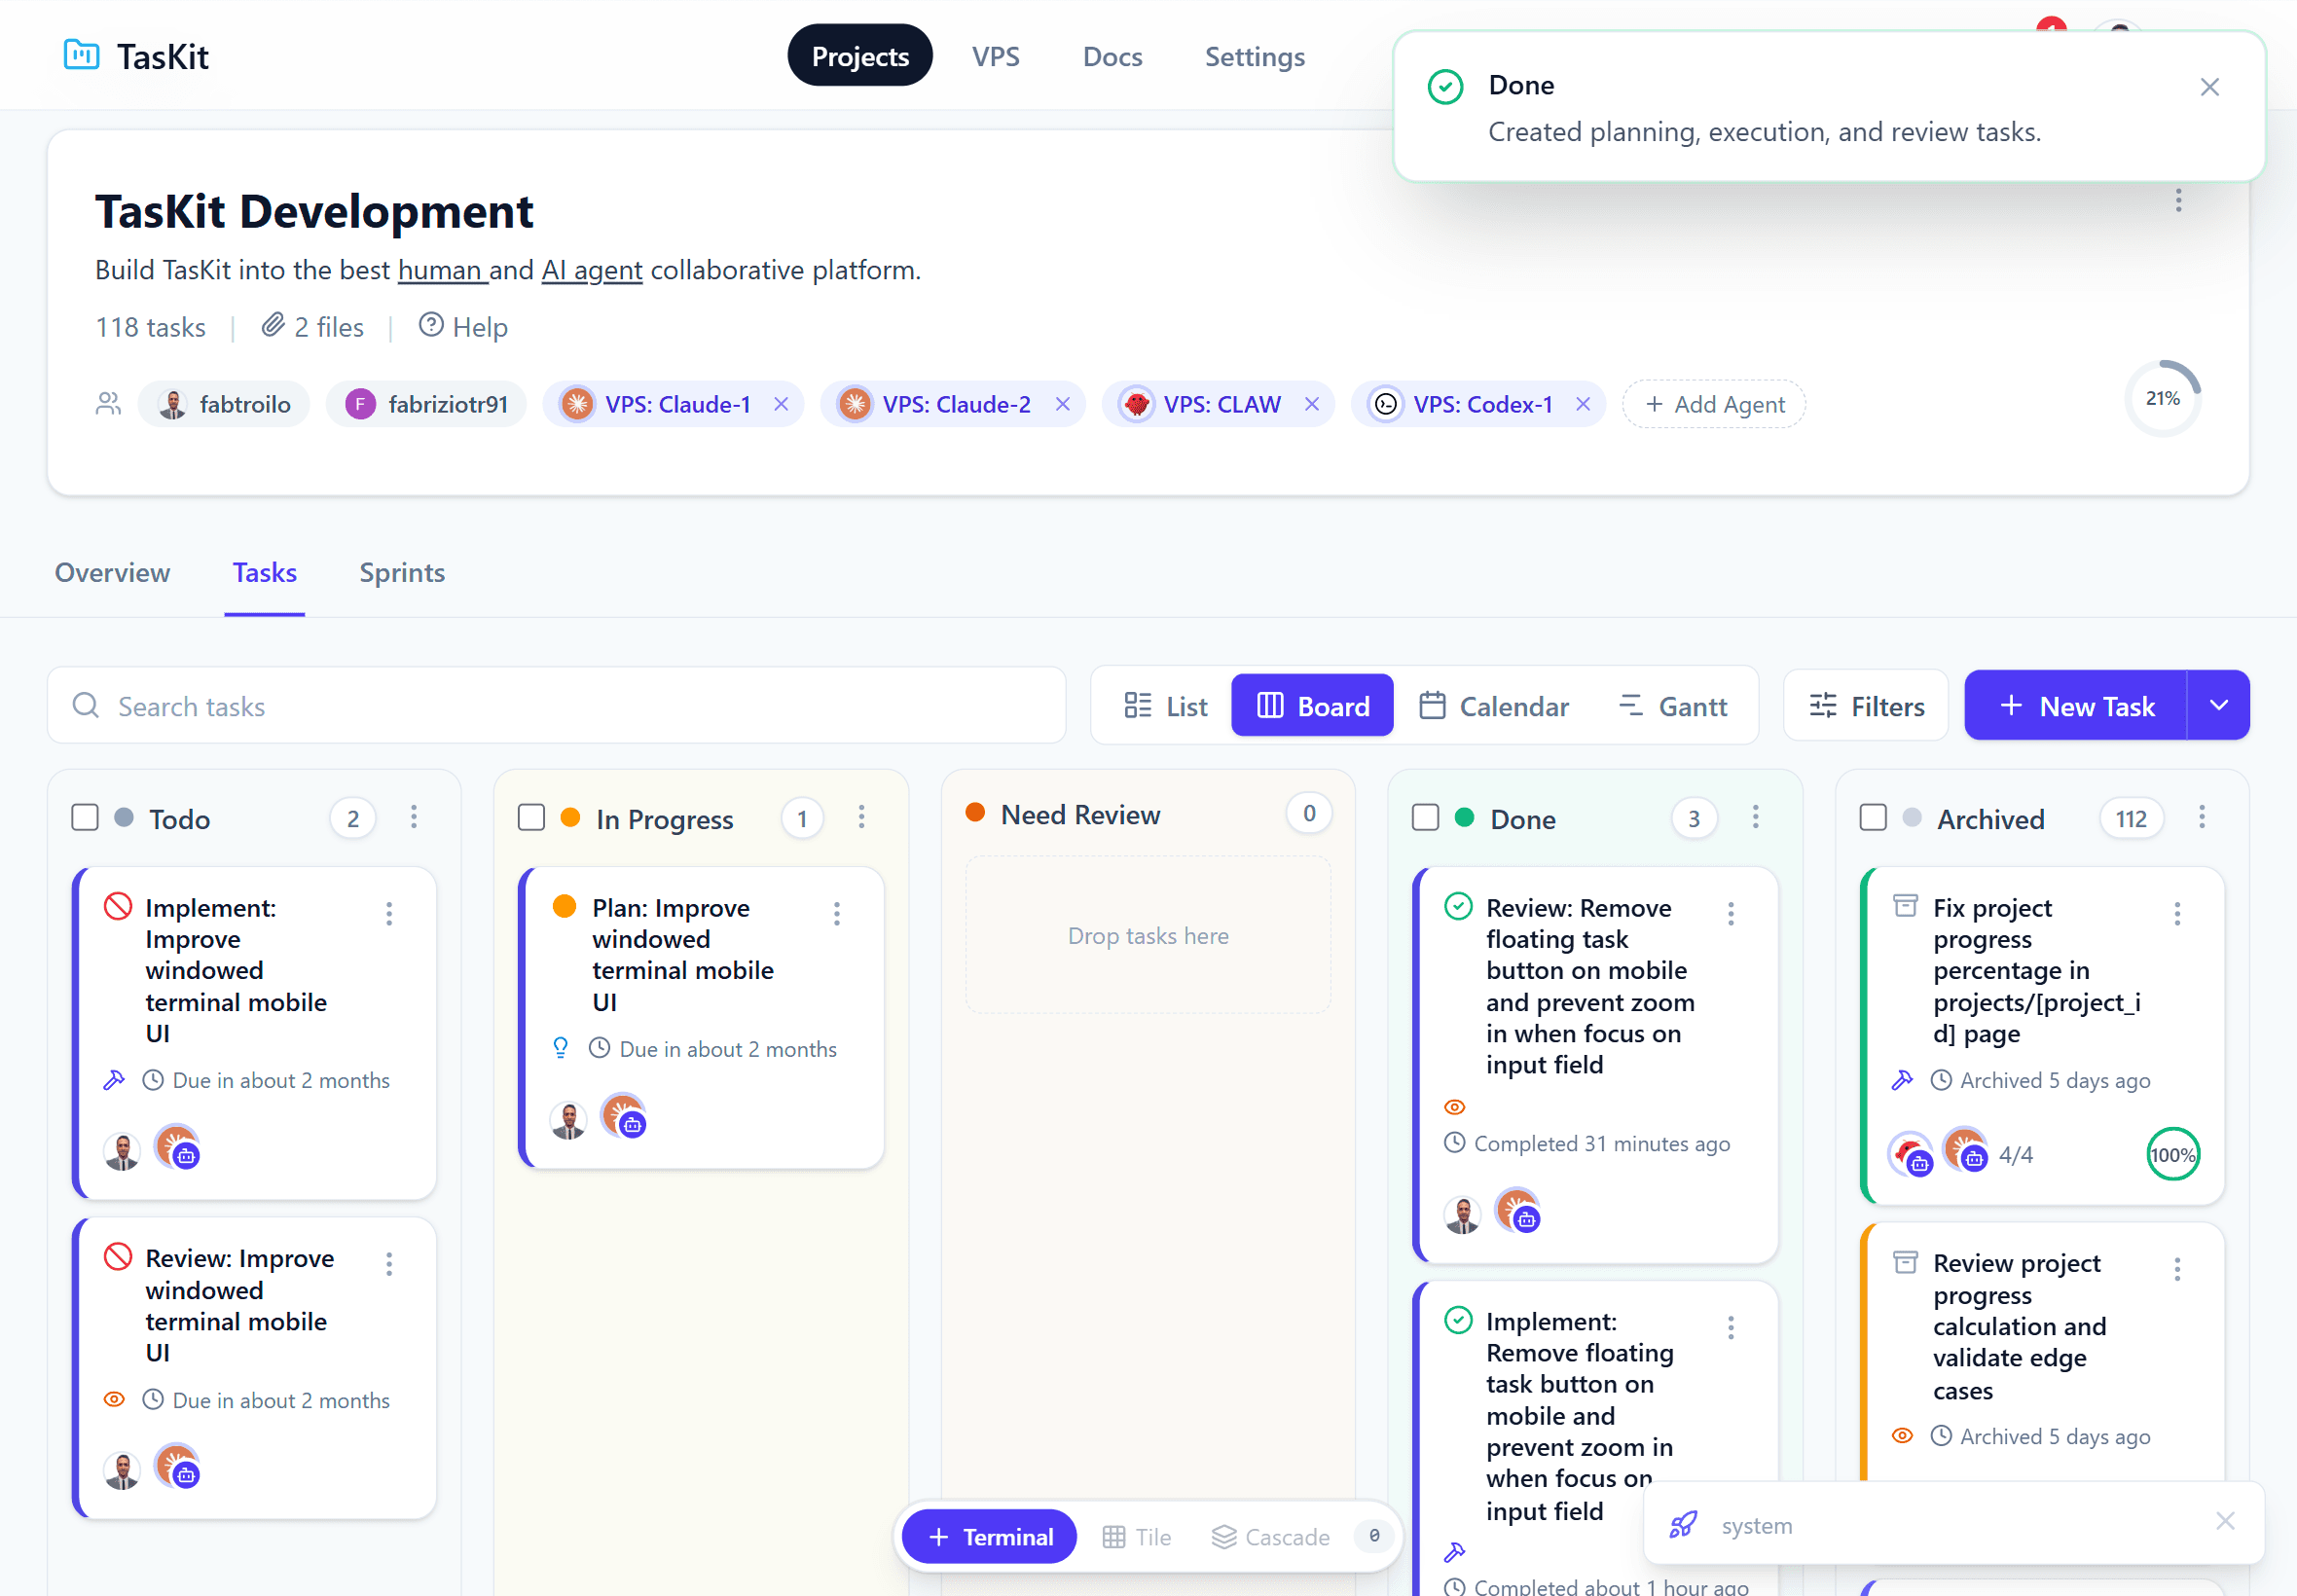Check the Archived column checkbox

1873,818
